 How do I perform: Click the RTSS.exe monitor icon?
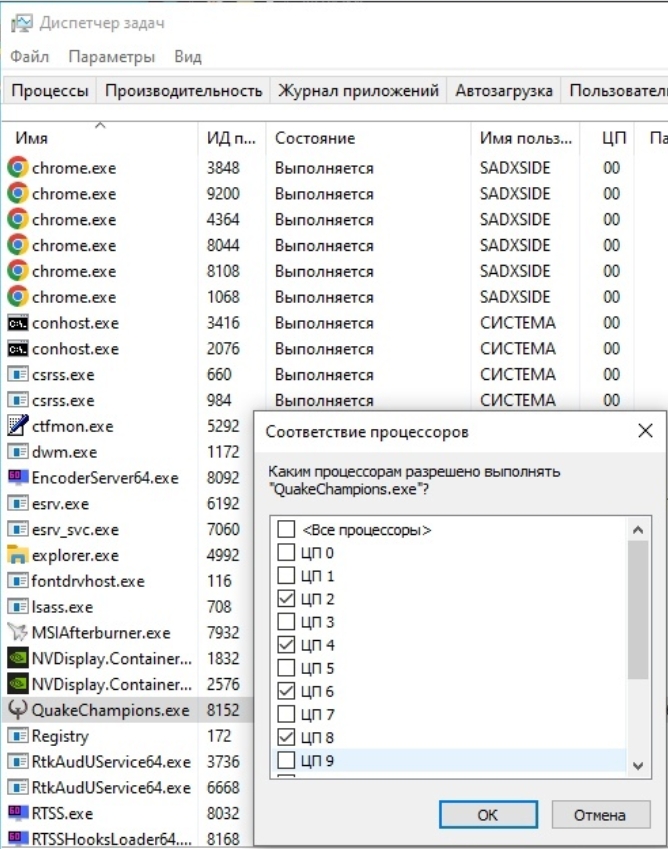click(x=17, y=813)
